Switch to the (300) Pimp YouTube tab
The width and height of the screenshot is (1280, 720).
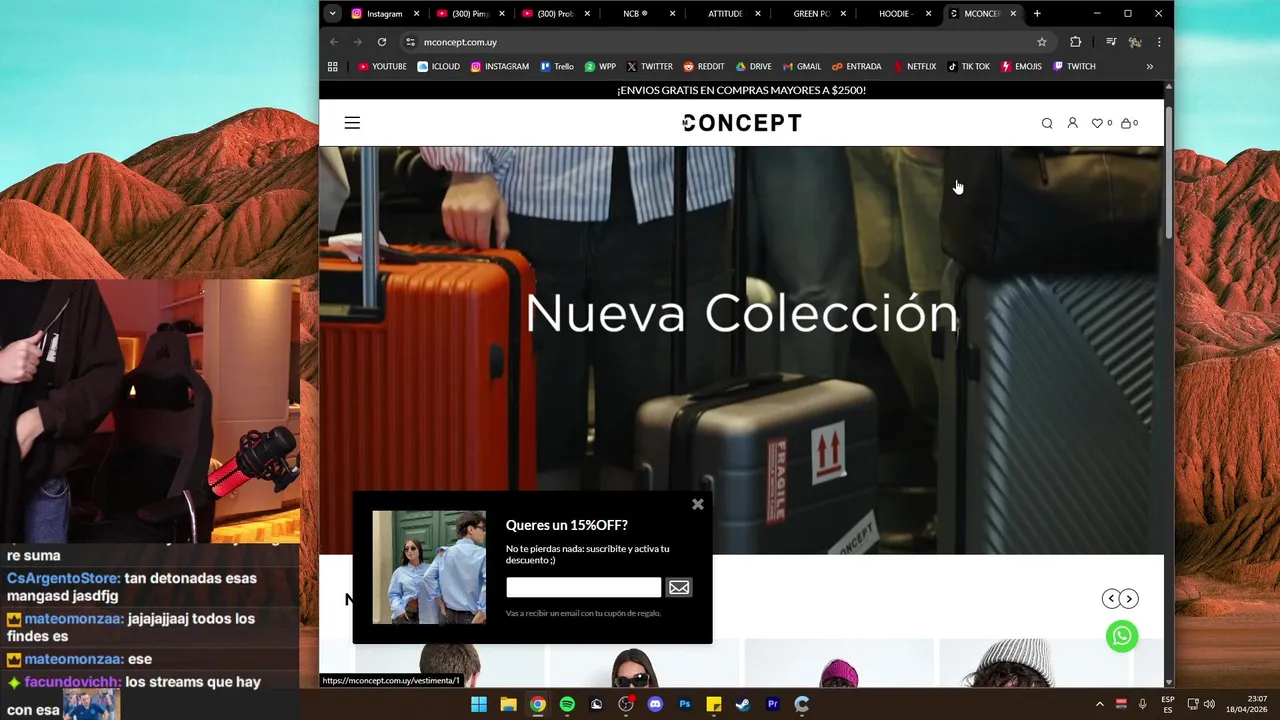tap(470, 14)
